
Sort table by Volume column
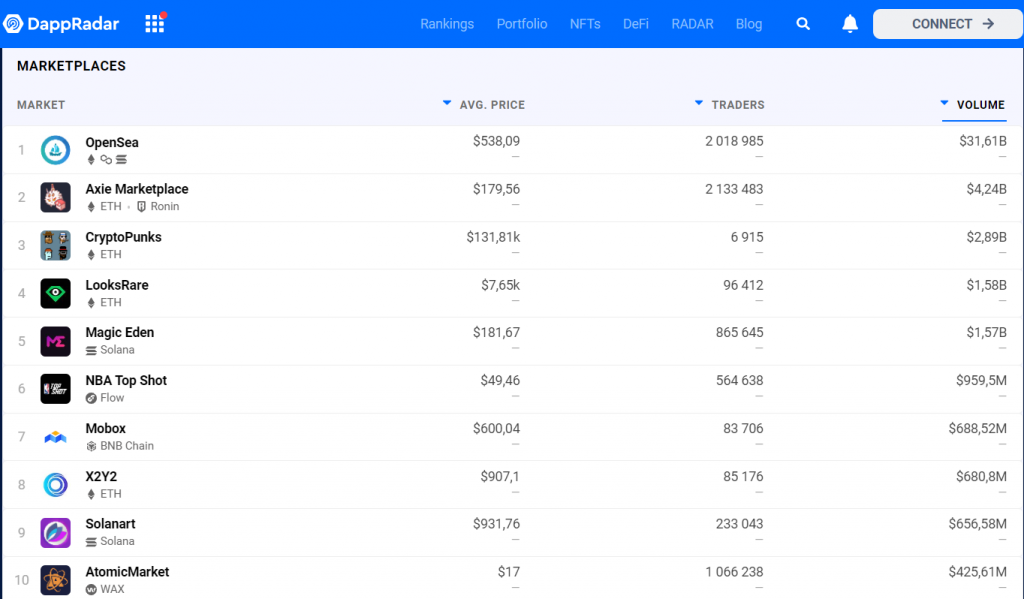[980, 105]
